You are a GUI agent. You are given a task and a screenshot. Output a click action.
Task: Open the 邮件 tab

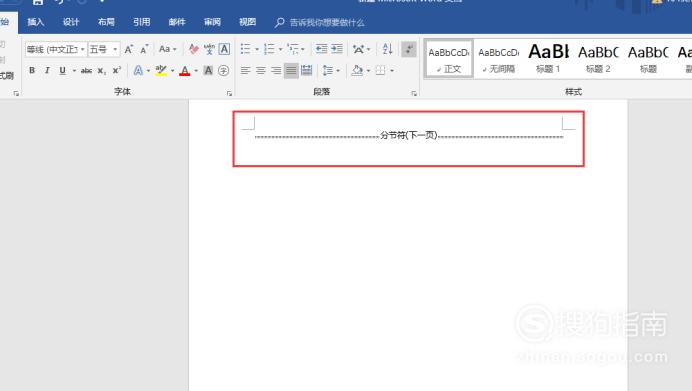[177, 22]
